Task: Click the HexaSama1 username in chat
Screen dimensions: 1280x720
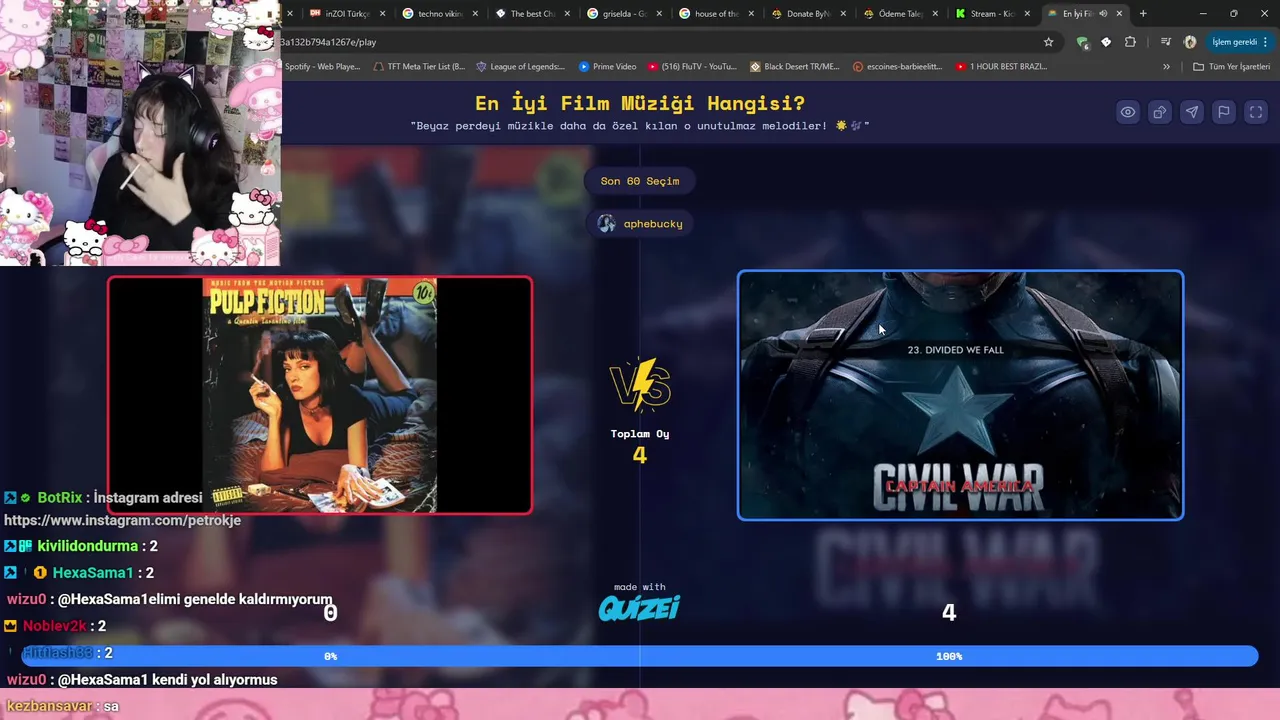Action: [x=92, y=573]
